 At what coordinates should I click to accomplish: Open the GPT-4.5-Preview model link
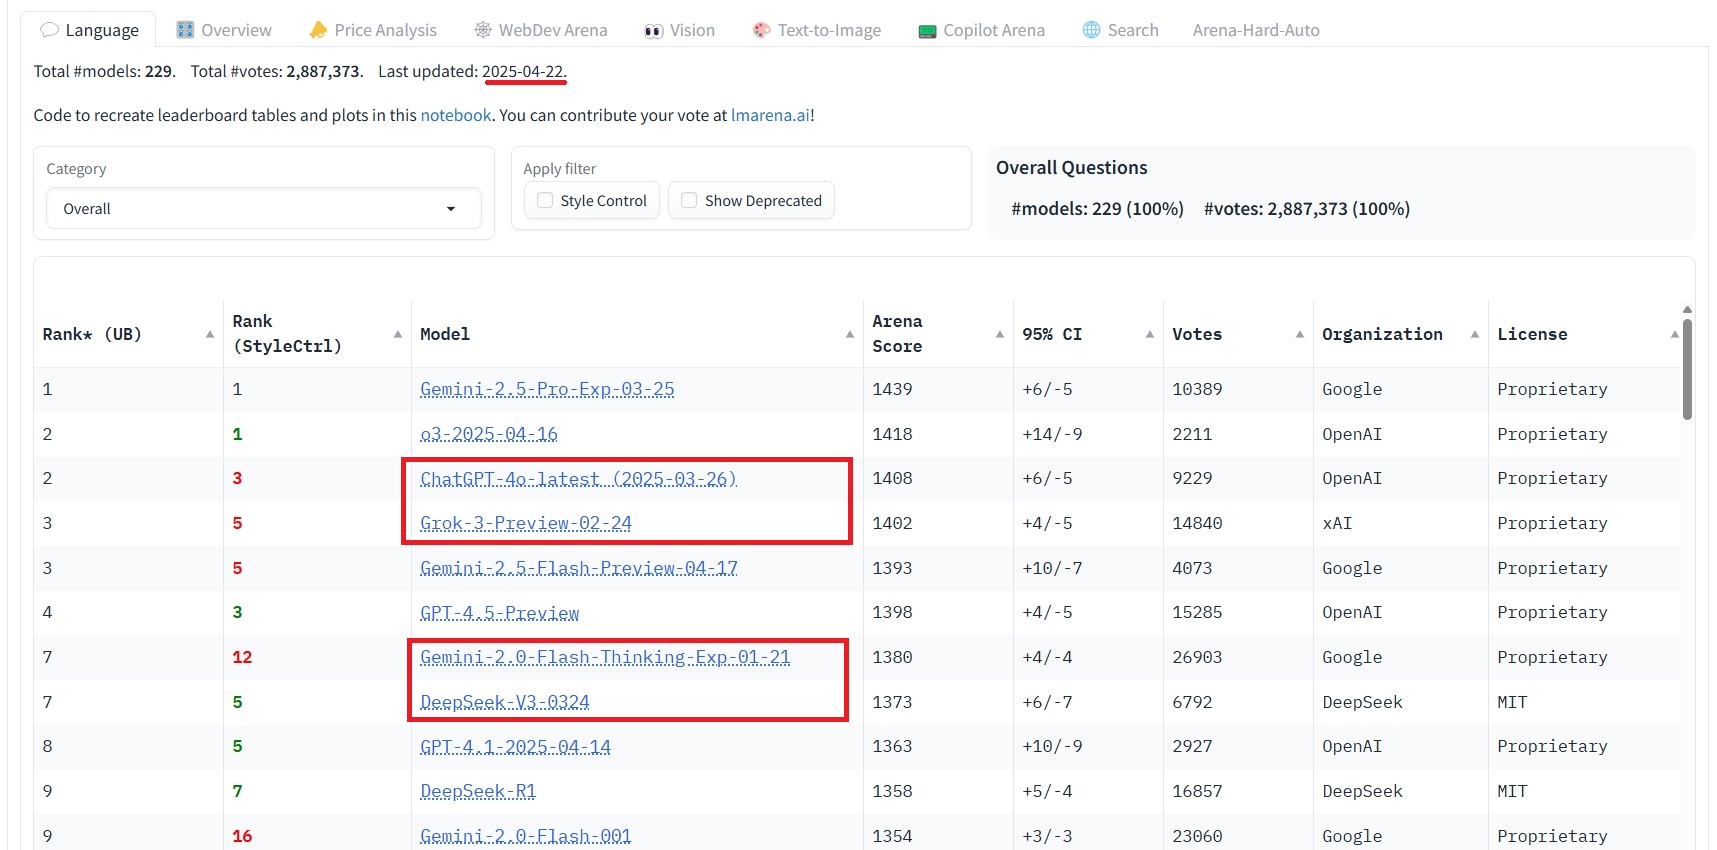[500, 613]
